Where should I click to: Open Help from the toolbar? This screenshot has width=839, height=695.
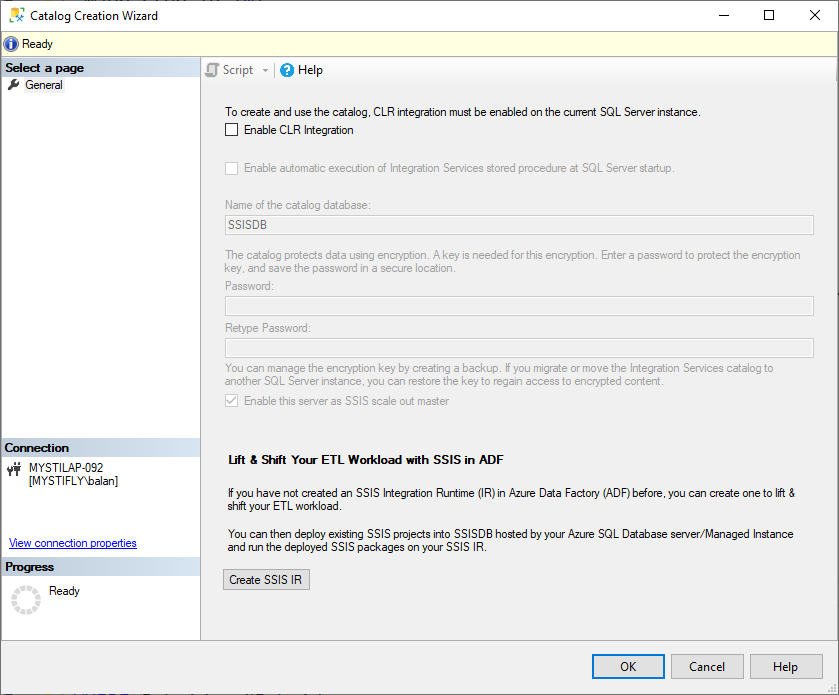coord(301,70)
